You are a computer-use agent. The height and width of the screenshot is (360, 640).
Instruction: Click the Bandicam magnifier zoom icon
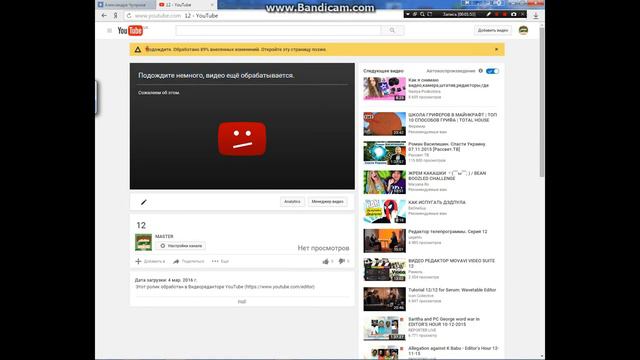coord(422,14)
